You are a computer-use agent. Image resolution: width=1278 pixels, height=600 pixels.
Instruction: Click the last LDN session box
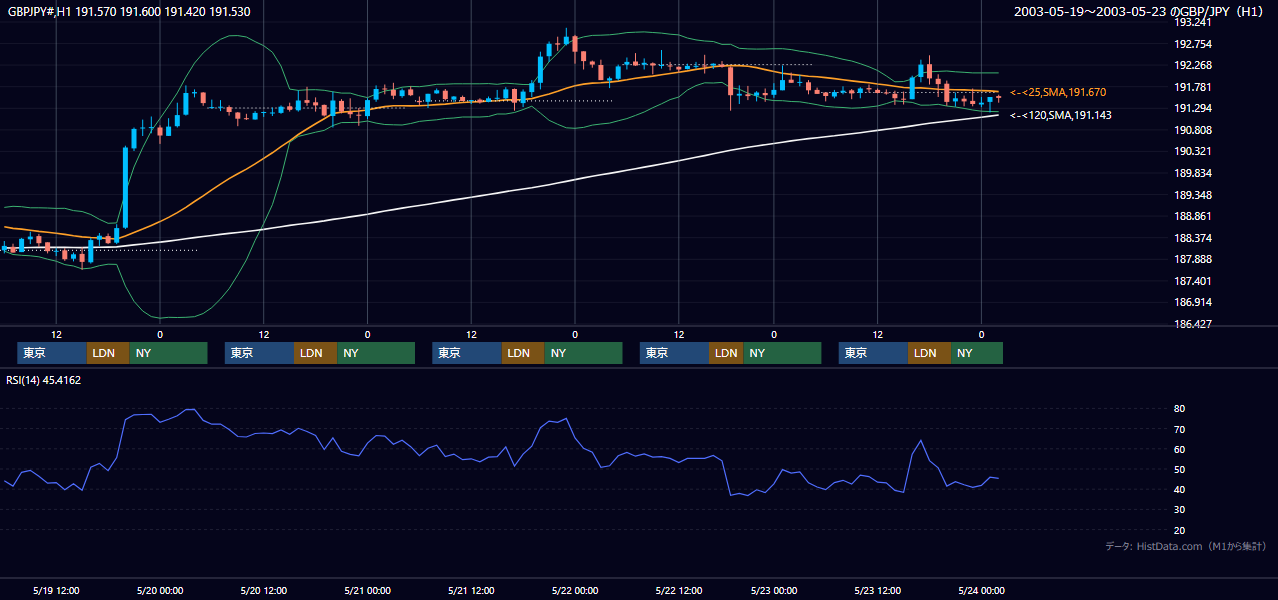click(930, 353)
